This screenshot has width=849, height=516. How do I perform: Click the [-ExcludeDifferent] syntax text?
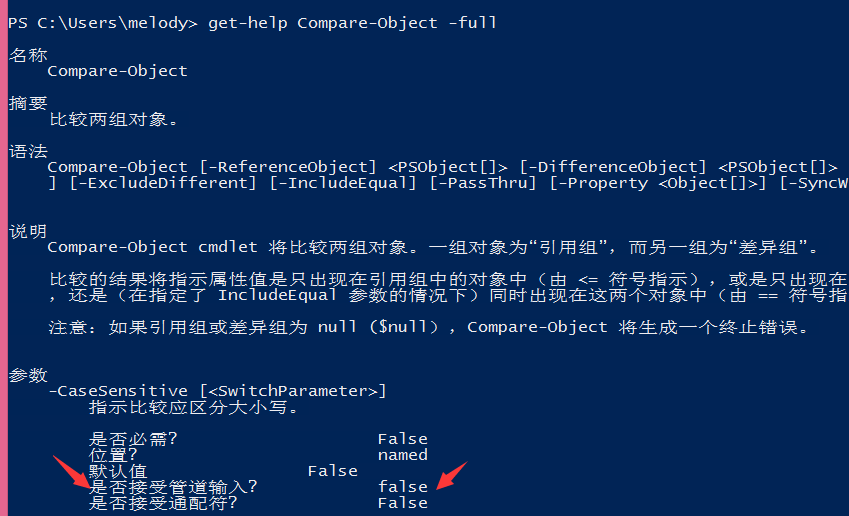tap(163, 183)
